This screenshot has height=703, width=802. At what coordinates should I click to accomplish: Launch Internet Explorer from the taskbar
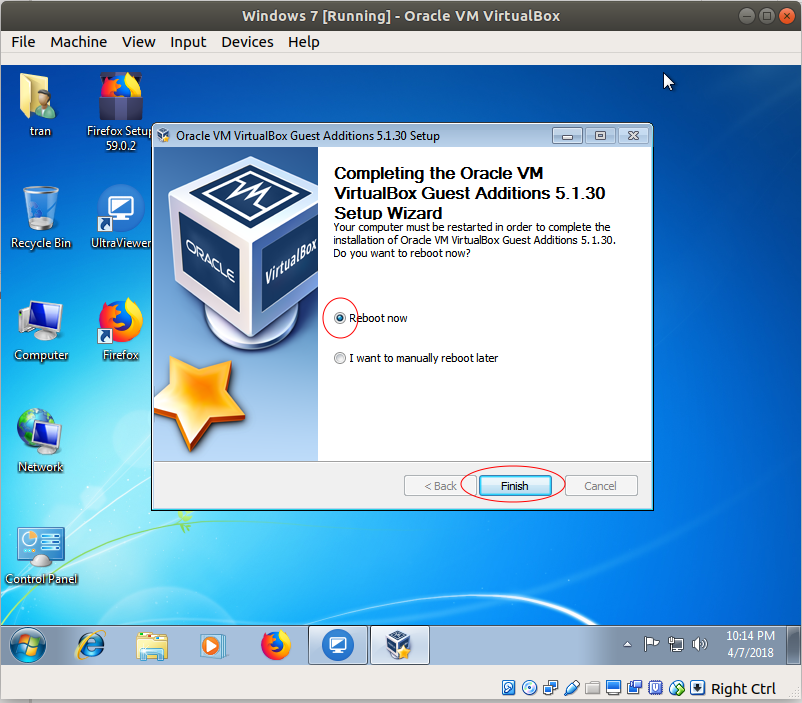tap(91, 645)
